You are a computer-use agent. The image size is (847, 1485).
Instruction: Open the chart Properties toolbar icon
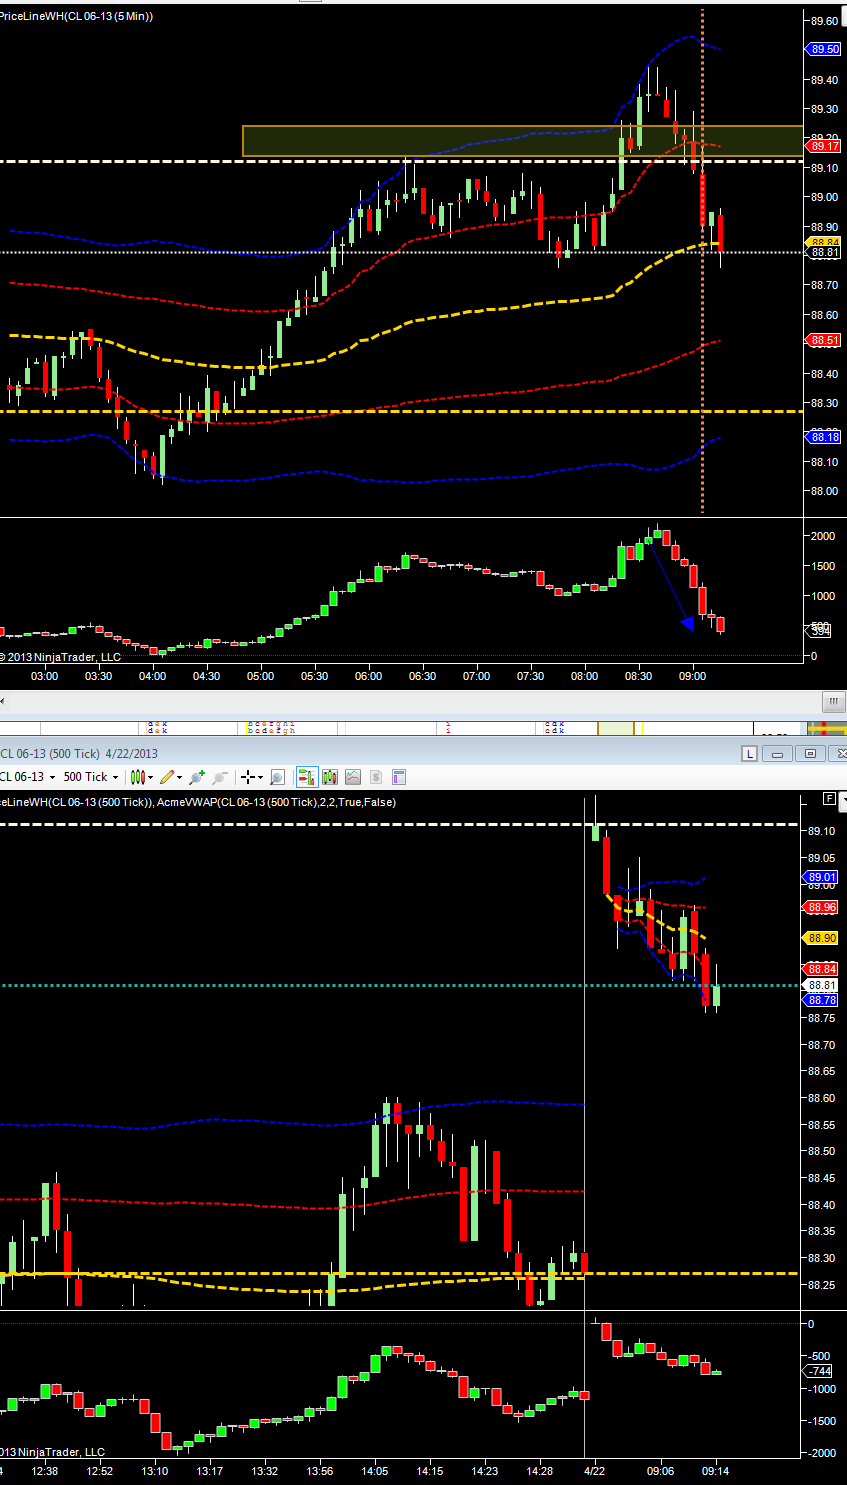pyautogui.click(x=398, y=777)
